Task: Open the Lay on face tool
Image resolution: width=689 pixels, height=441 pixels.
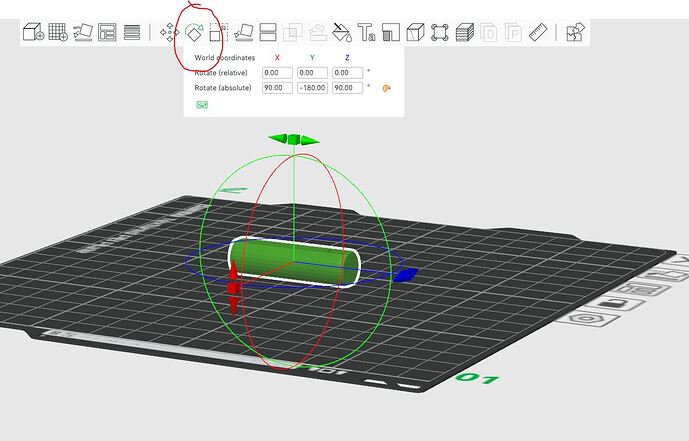Action: [x=243, y=33]
